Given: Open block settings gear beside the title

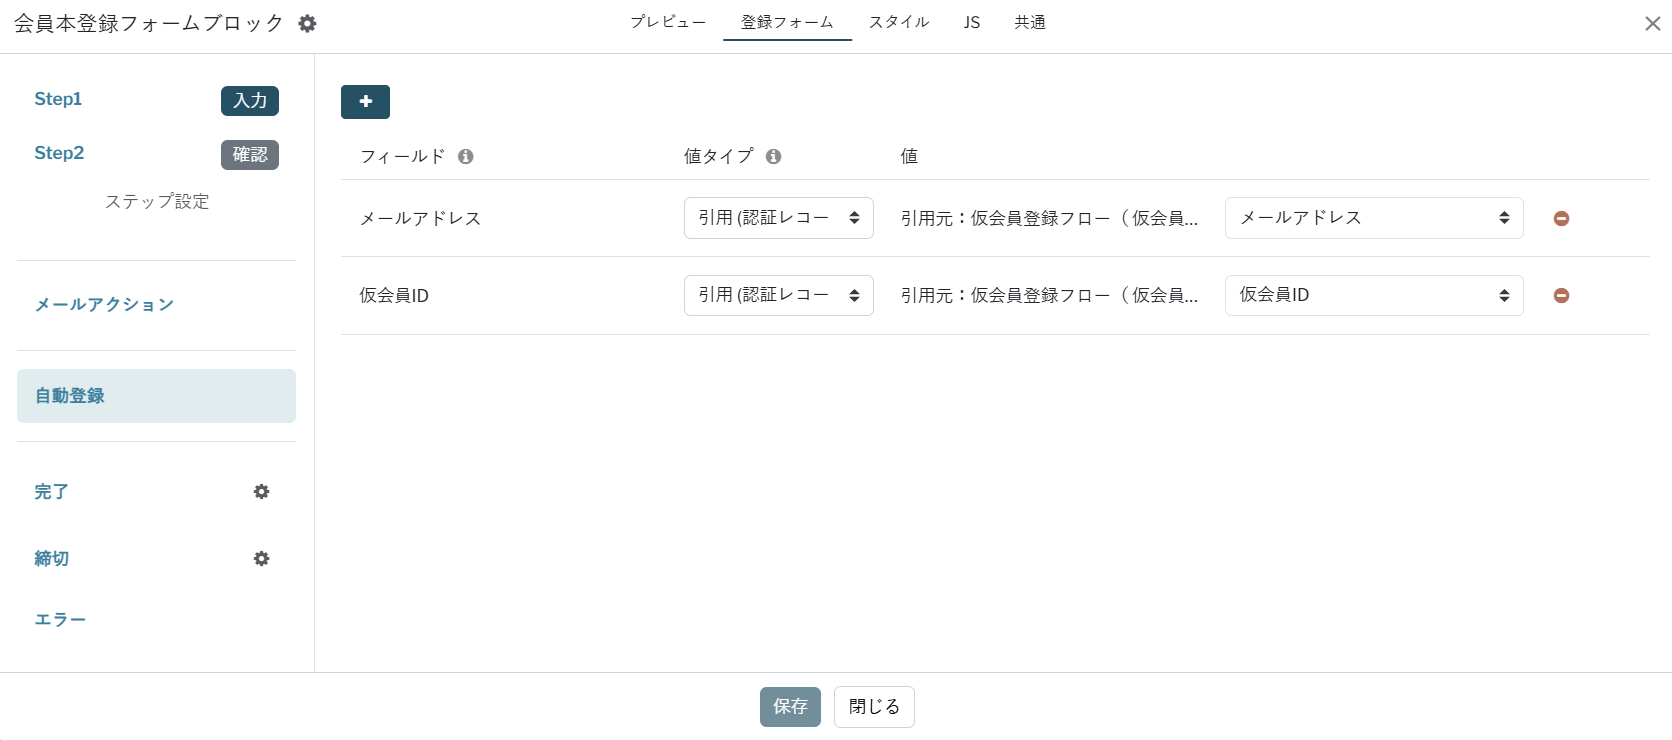Looking at the screenshot, I should (307, 23).
